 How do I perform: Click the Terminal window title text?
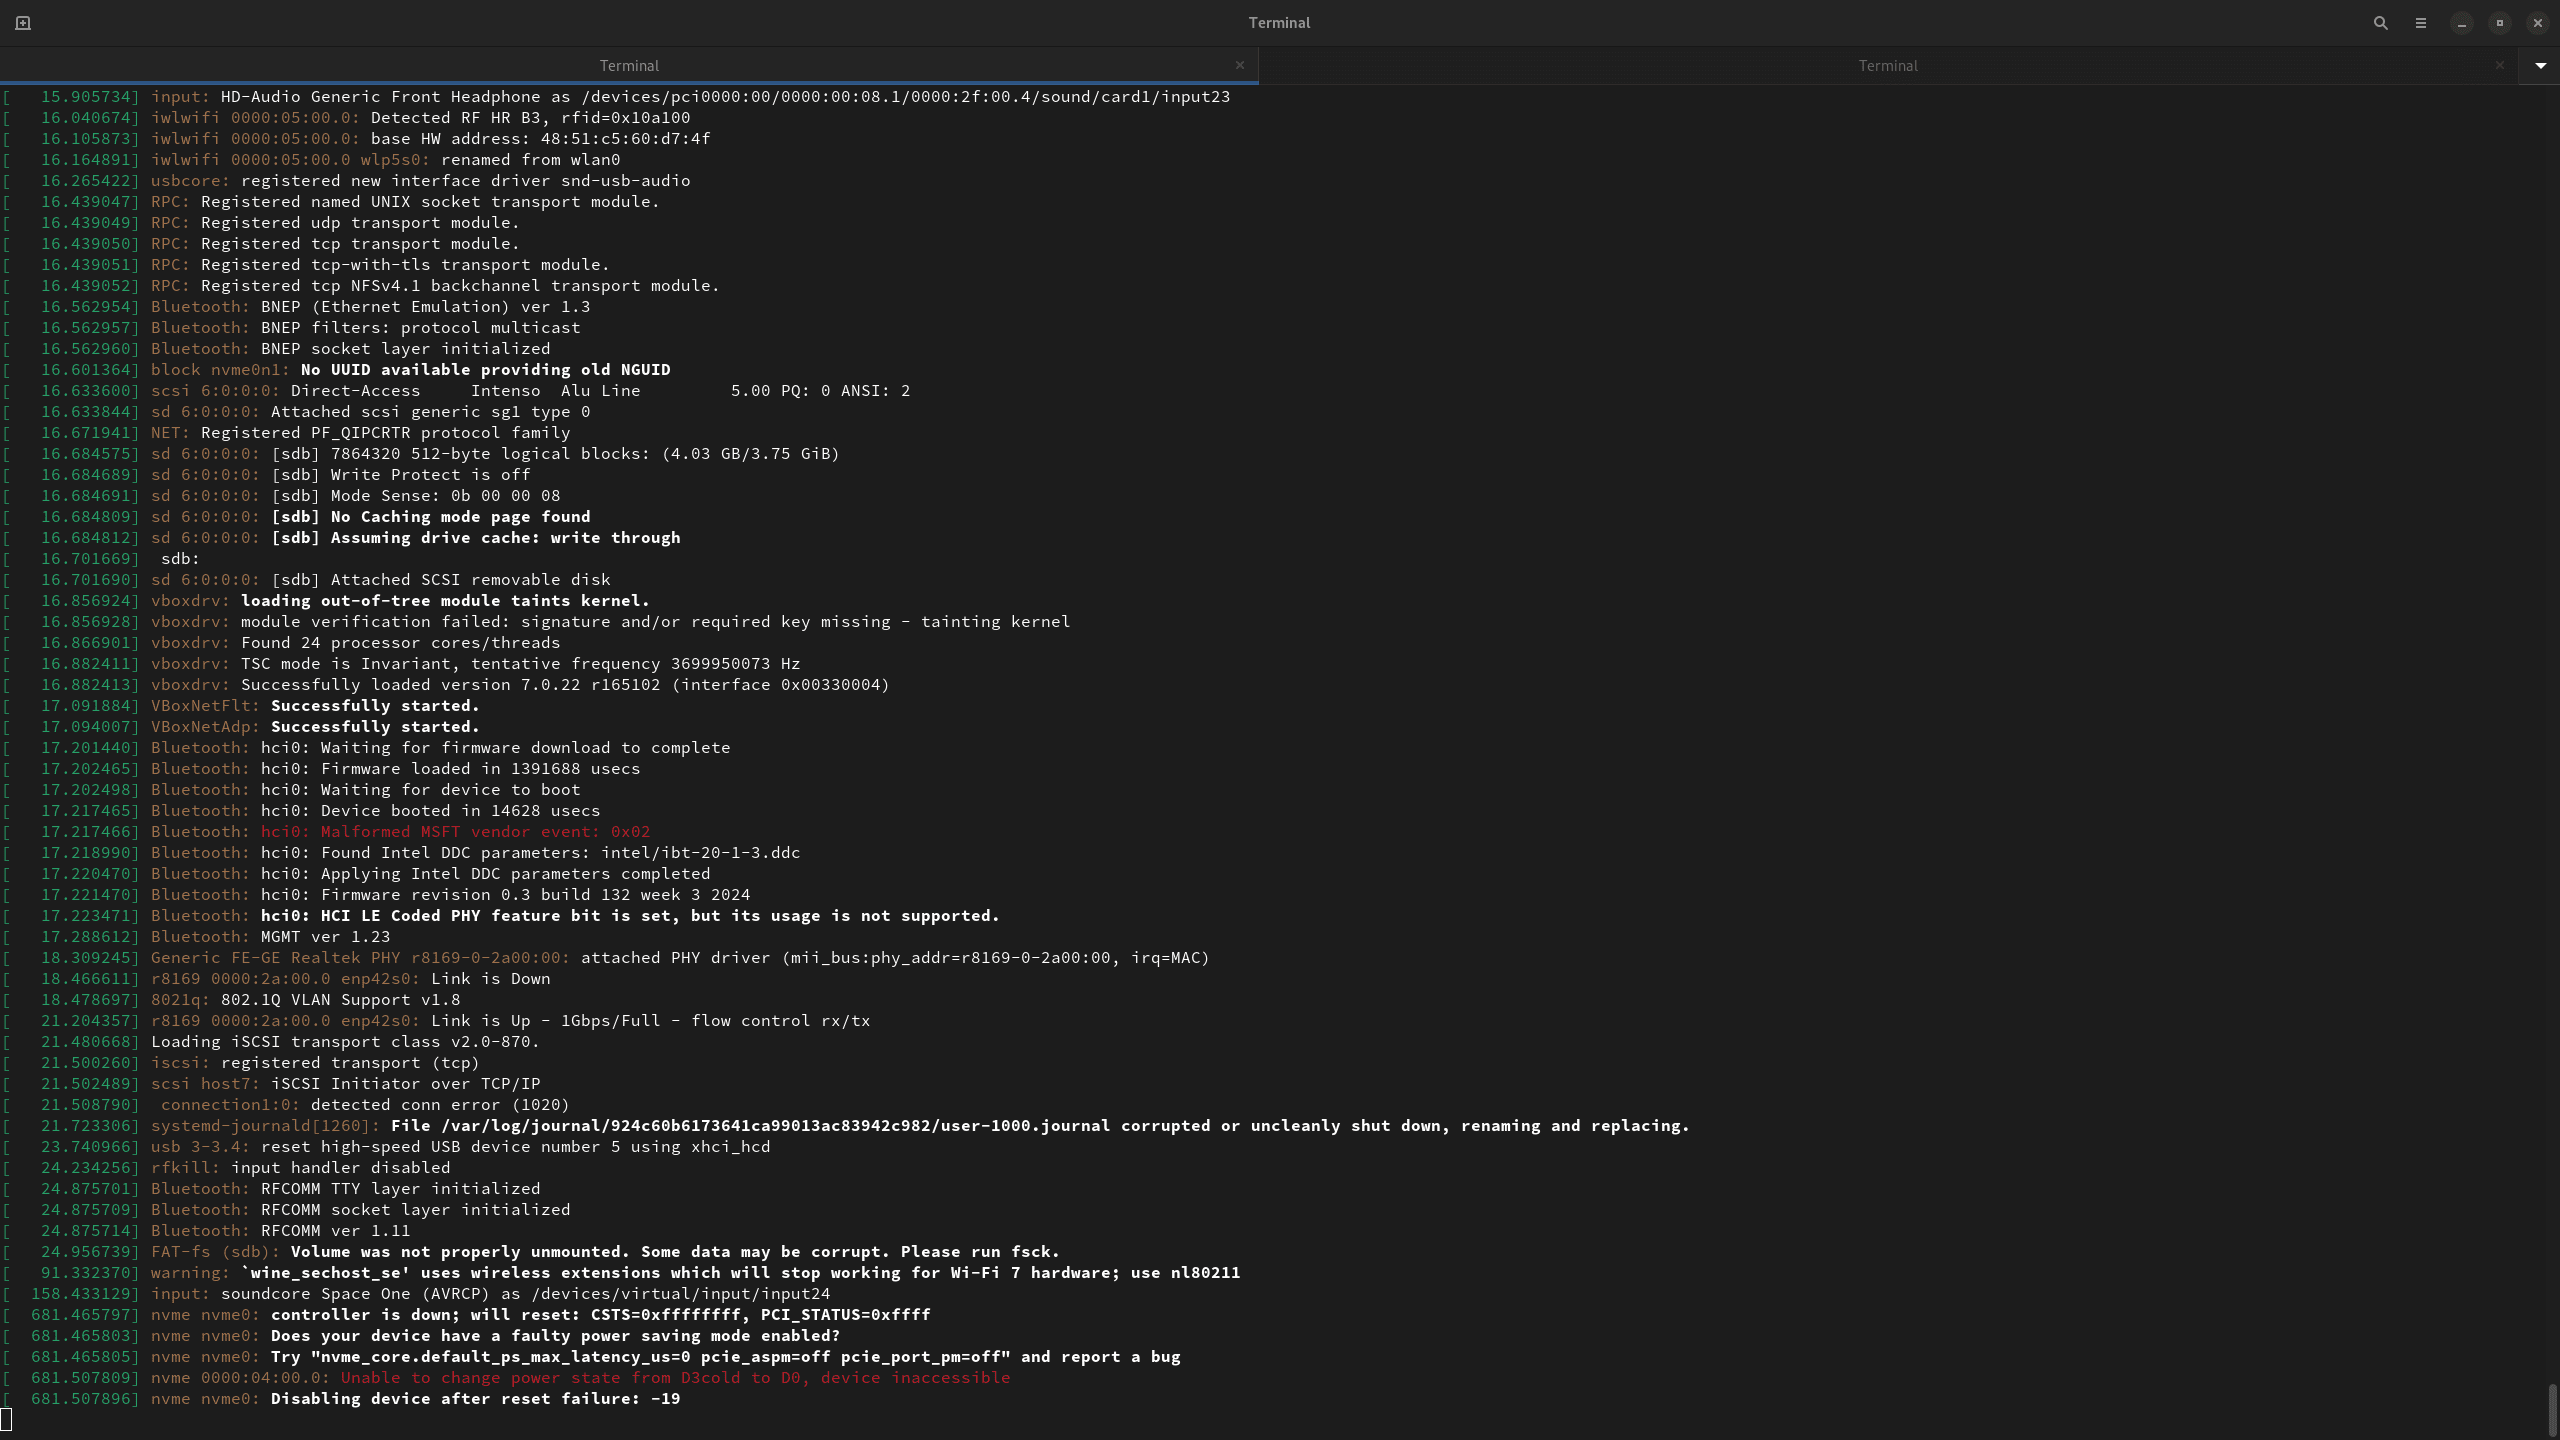pyautogui.click(x=1279, y=23)
